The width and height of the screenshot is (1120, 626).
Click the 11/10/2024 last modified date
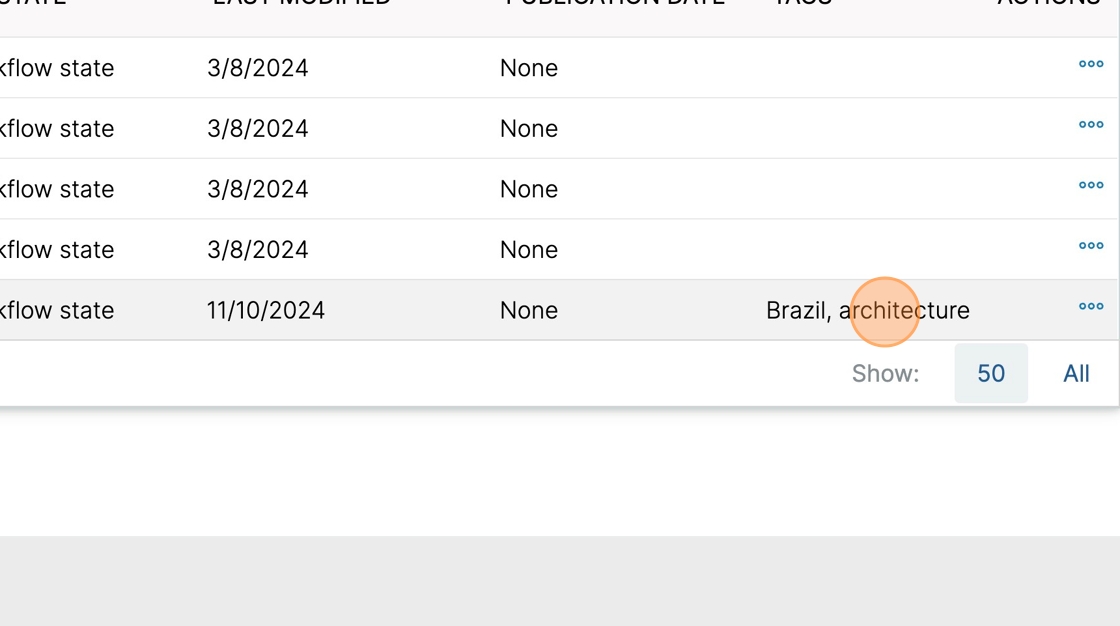coord(266,310)
